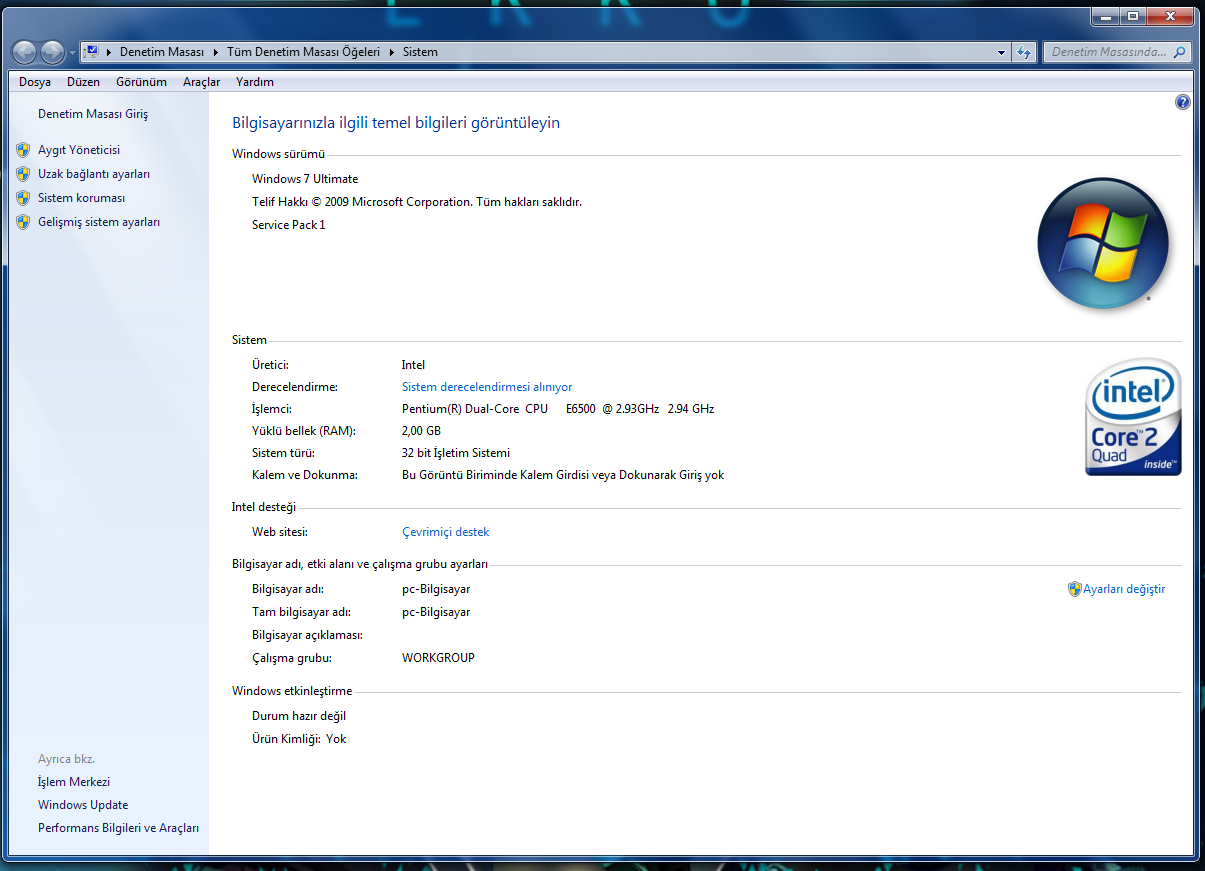The width and height of the screenshot is (1205, 871).
Task: Click the Windows logo orb image
Action: (1103, 243)
